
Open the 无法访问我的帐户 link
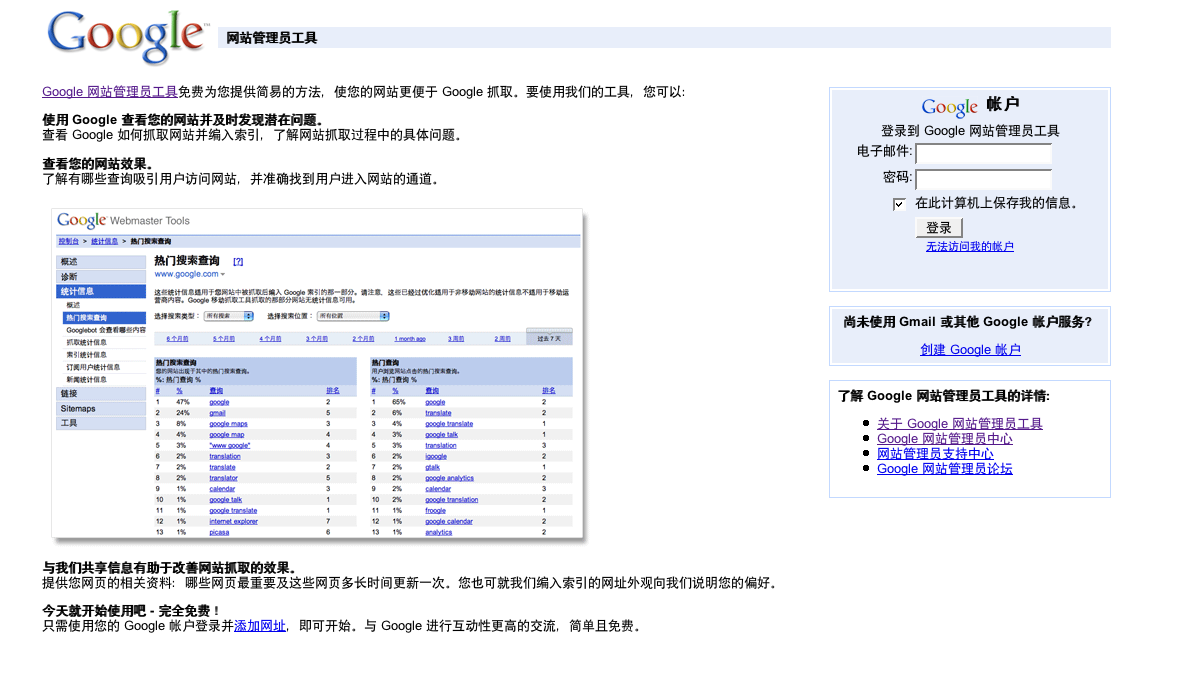969,246
